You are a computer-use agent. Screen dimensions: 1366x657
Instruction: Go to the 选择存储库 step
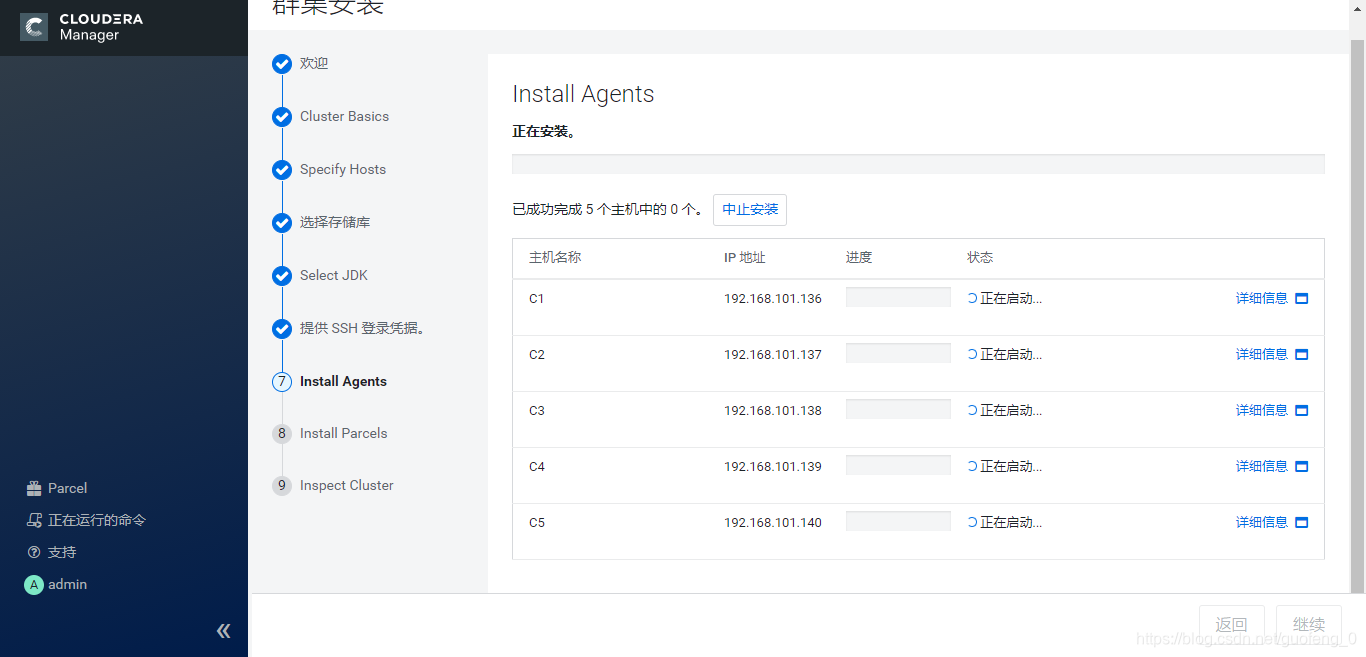pos(335,222)
